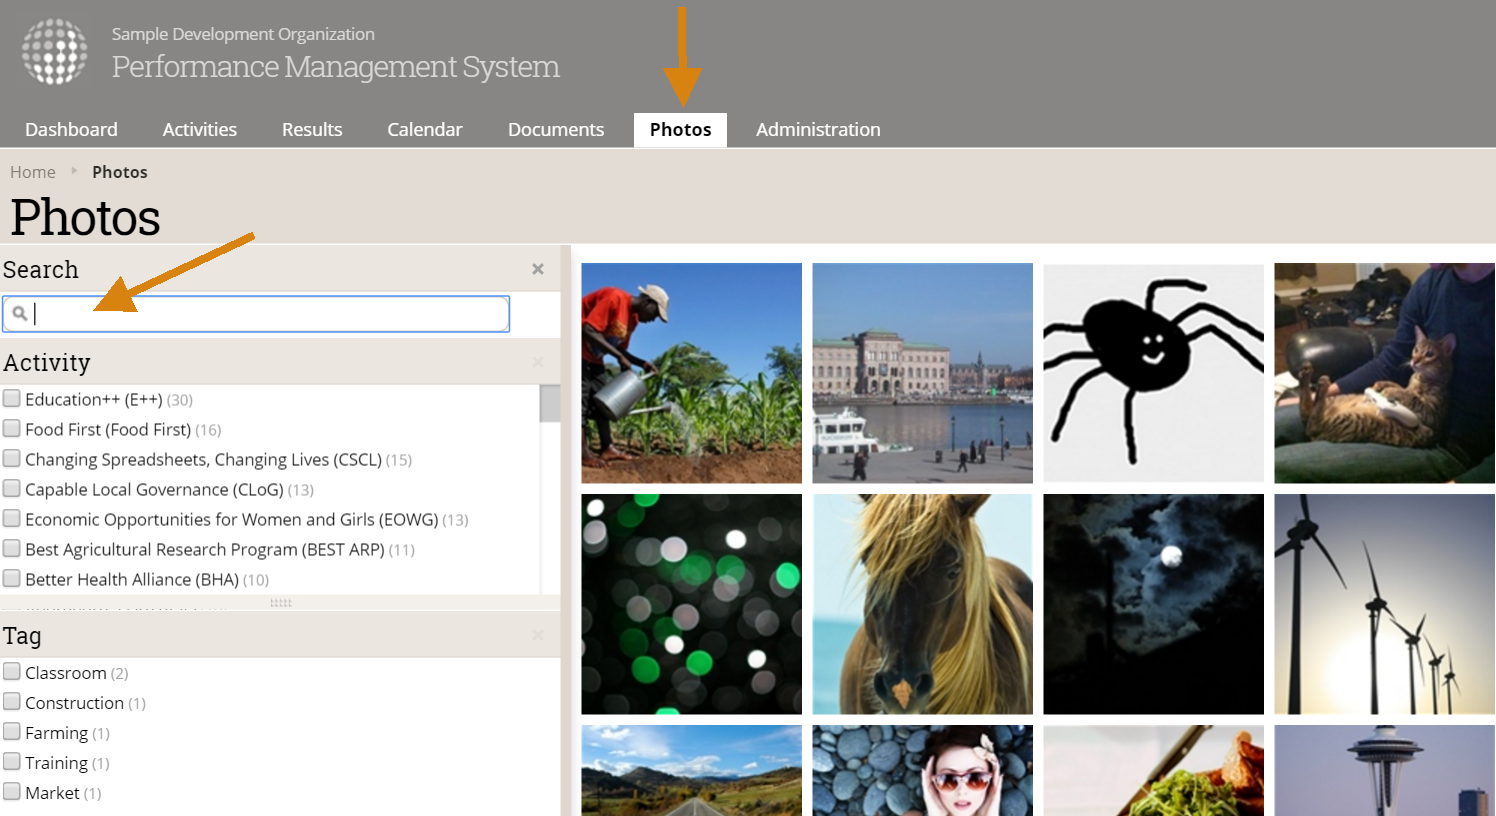Enable the Changing Spreadsheets, Changing Lives filter
Viewport: 1496px width, 816px height.
[12, 459]
